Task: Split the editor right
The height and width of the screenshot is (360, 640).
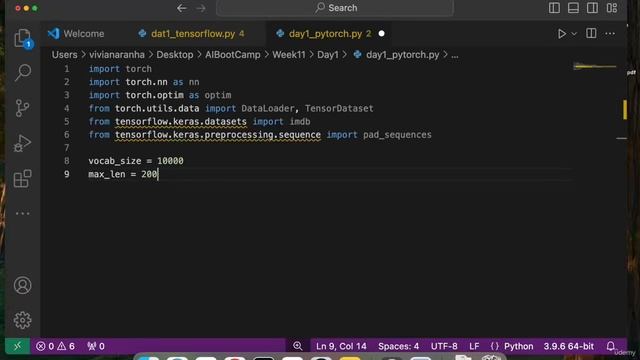Action: pos(591,33)
